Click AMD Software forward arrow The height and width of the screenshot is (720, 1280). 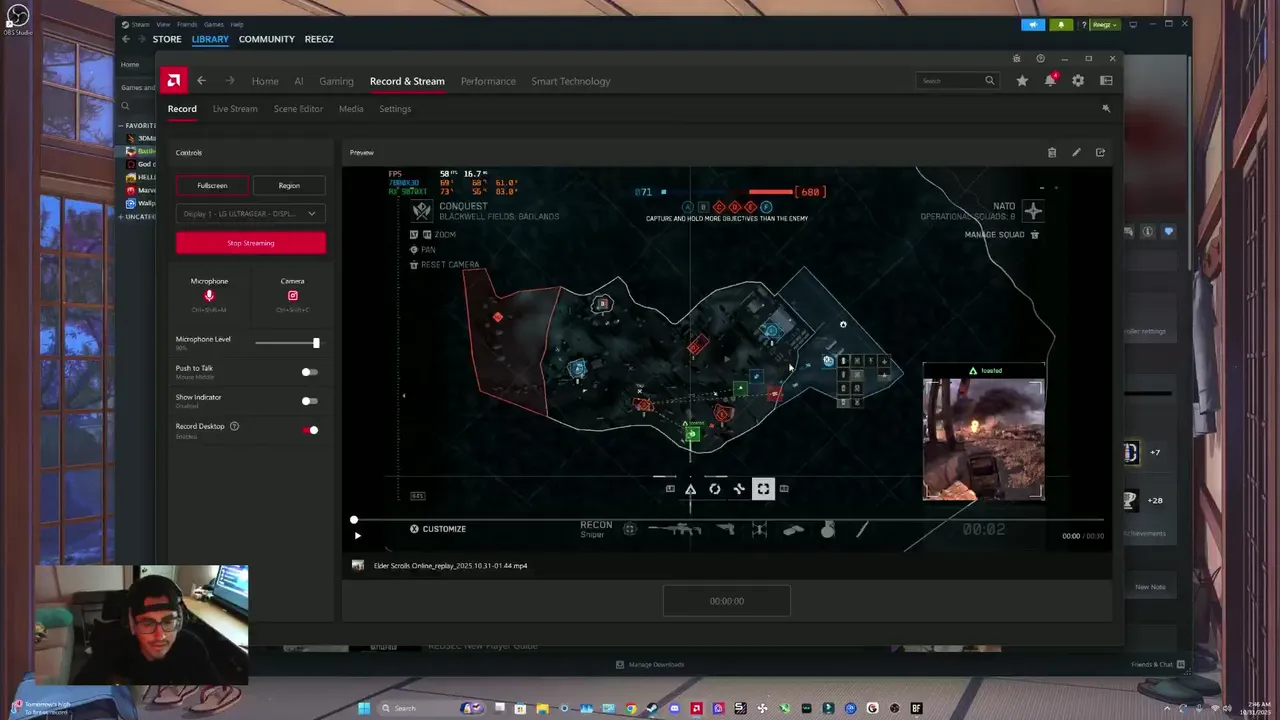(230, 81)
